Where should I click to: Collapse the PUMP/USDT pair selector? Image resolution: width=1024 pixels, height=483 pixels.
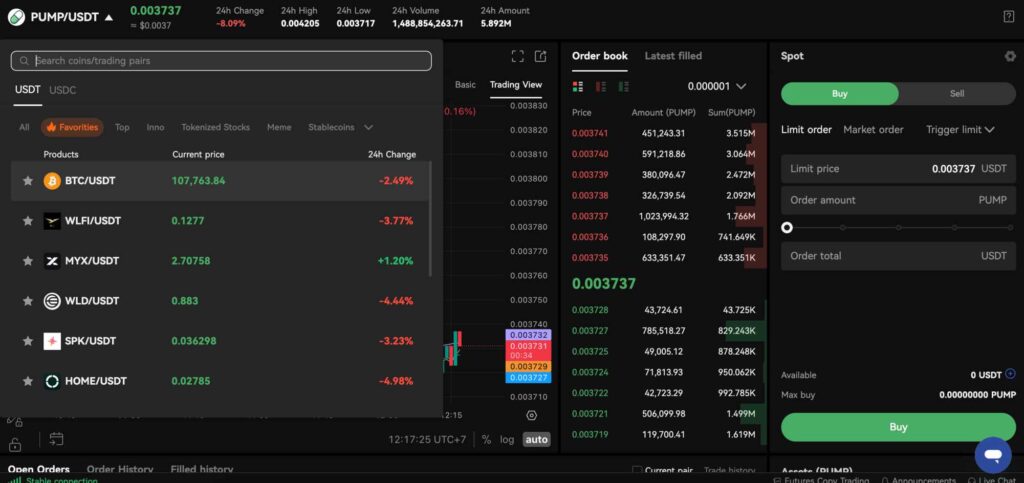click(108, 18)
